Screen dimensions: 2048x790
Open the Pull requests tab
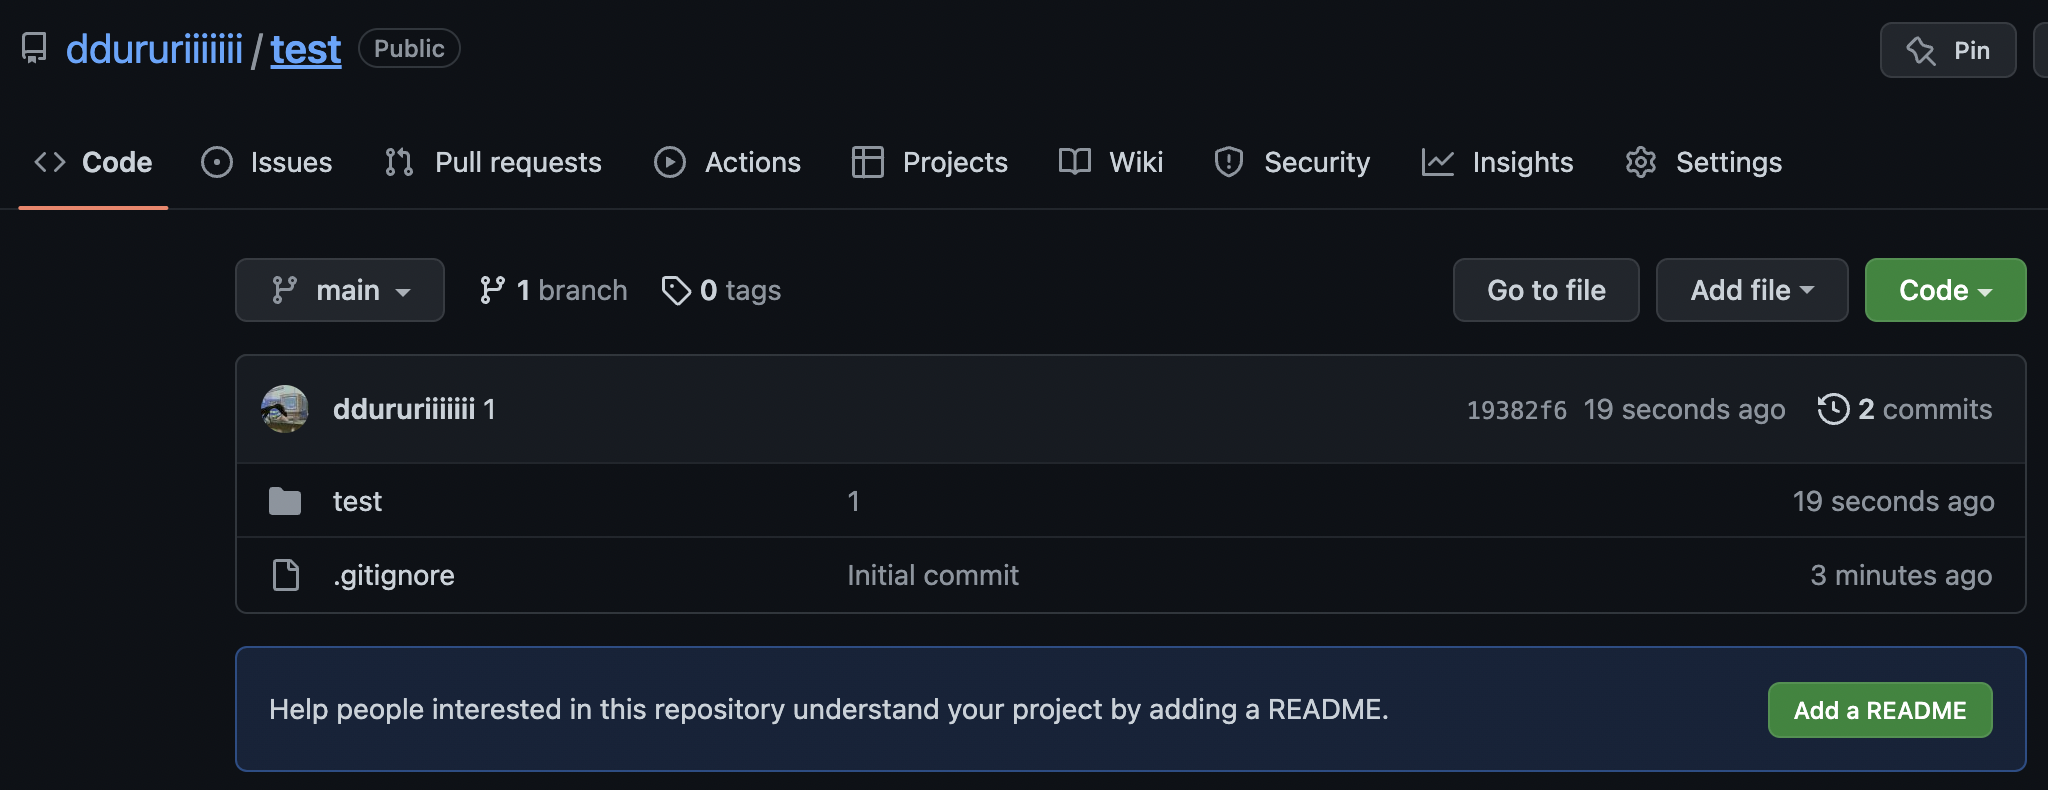(493, 162)
